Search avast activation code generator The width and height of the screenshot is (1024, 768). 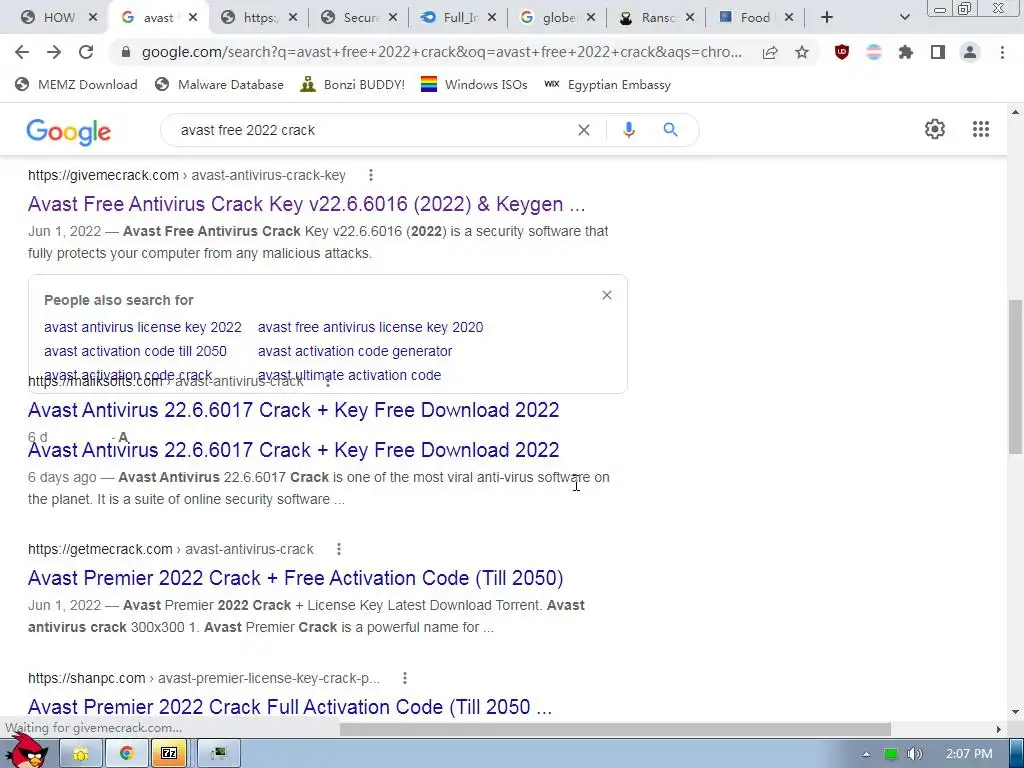355,351
